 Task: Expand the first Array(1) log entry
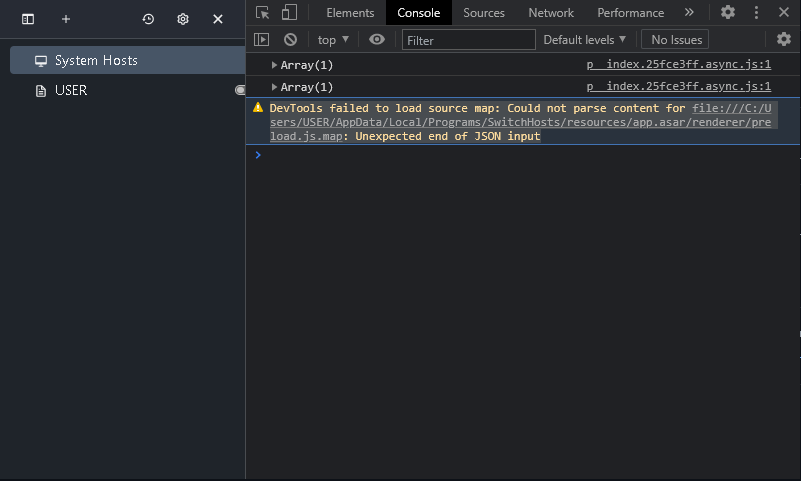click(x=274, y=65)
